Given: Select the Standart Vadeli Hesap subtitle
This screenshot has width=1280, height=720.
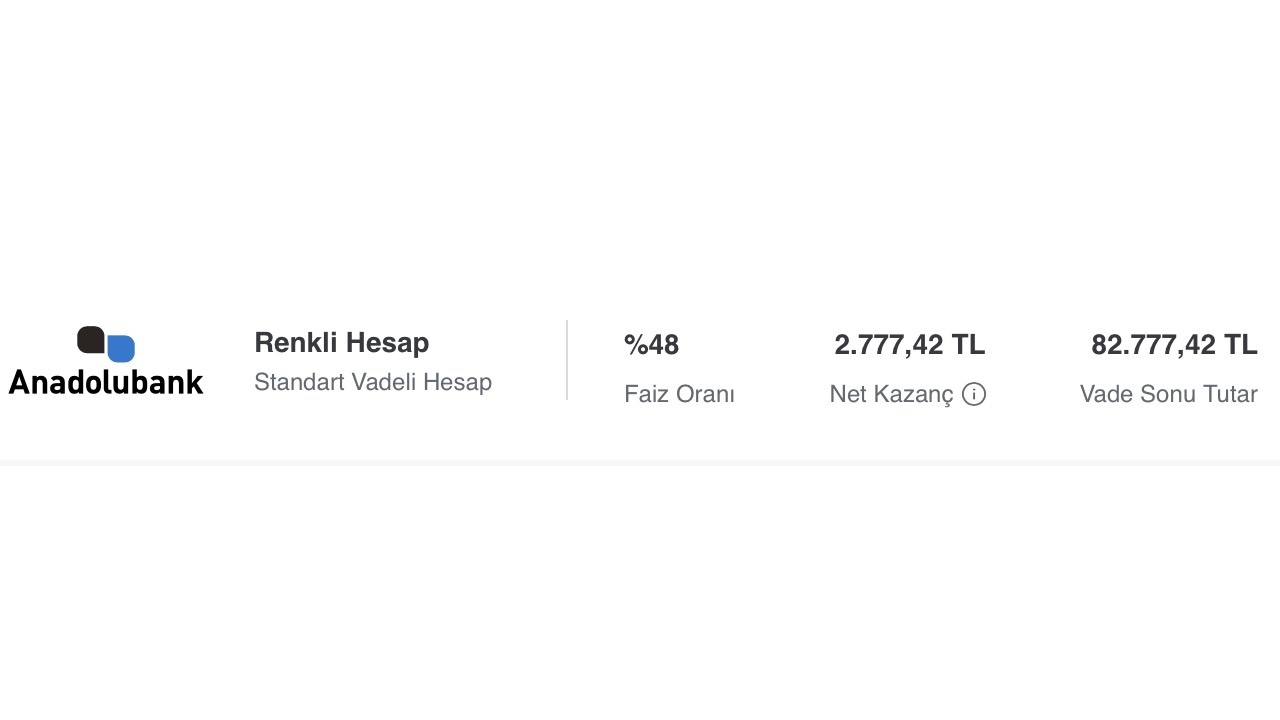Looking at the screenshot, I should [373, 382].
